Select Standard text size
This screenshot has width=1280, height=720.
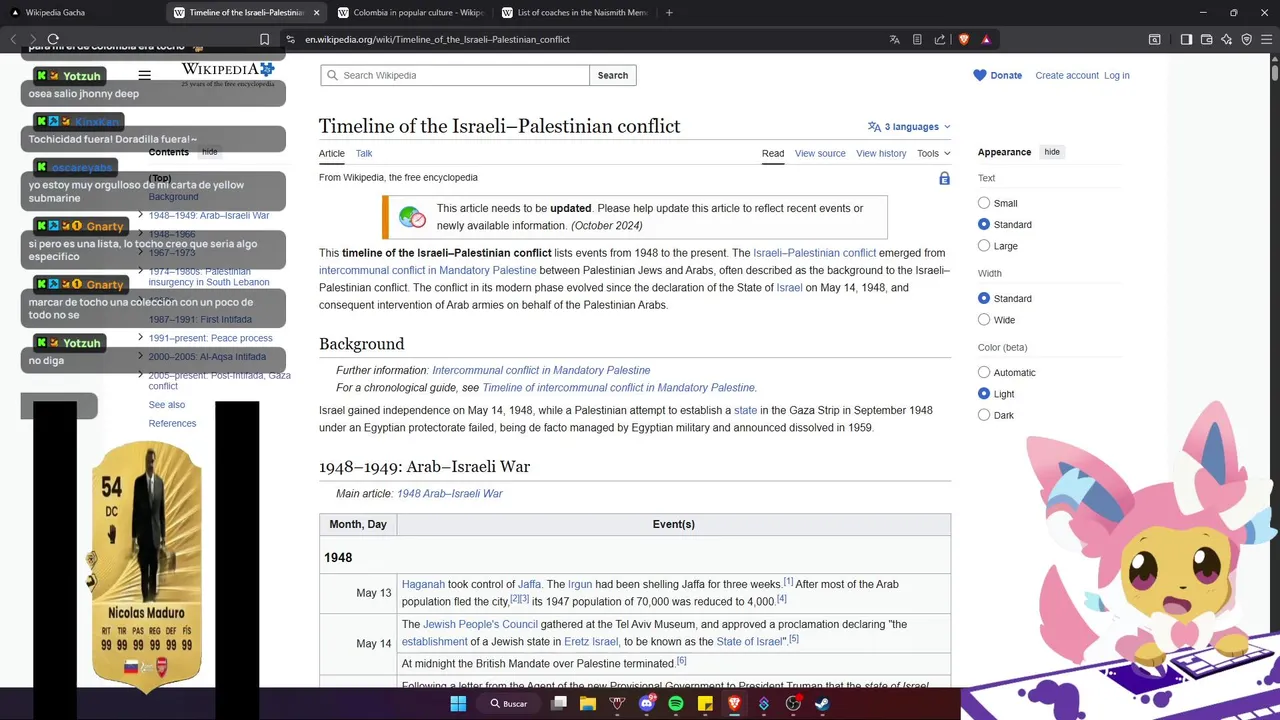click(984, 224)
